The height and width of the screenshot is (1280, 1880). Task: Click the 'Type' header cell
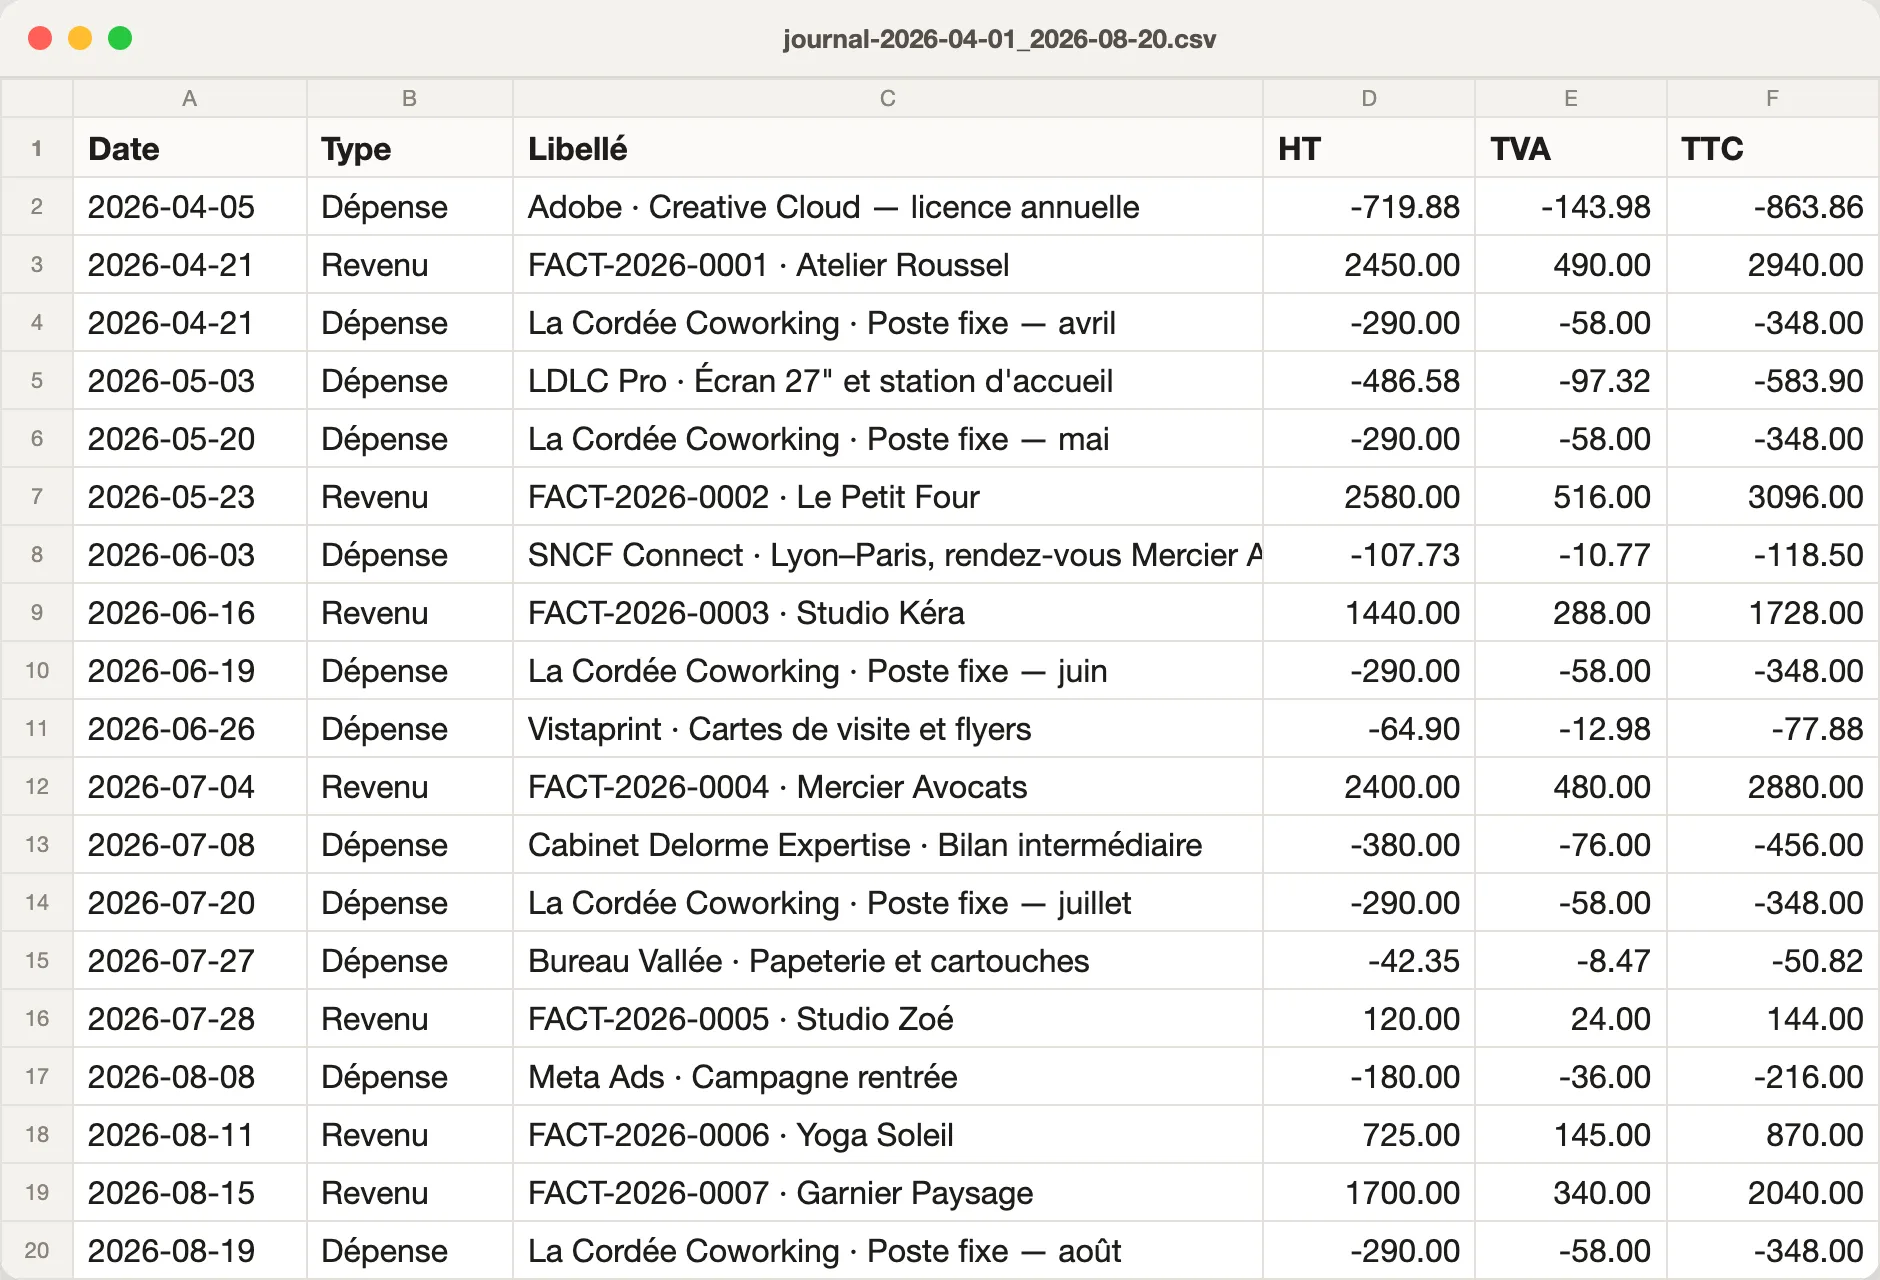[x=410, y=149]
